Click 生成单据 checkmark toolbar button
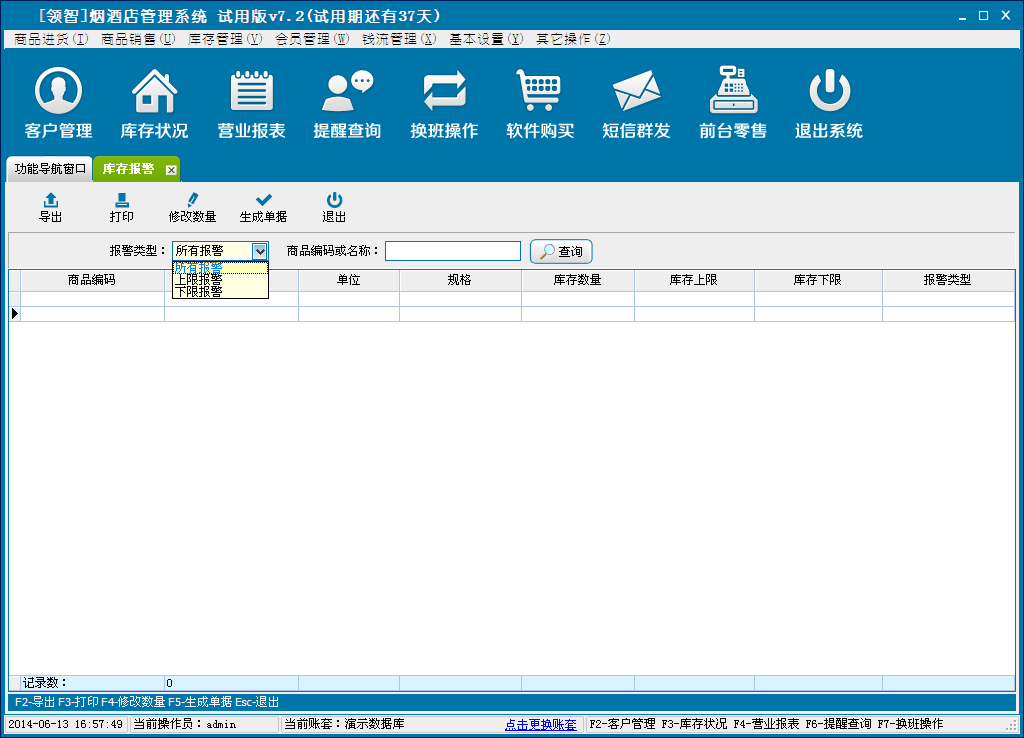Image resolution: width=1024 pixels, height=738 pixels. click(263, 207)
